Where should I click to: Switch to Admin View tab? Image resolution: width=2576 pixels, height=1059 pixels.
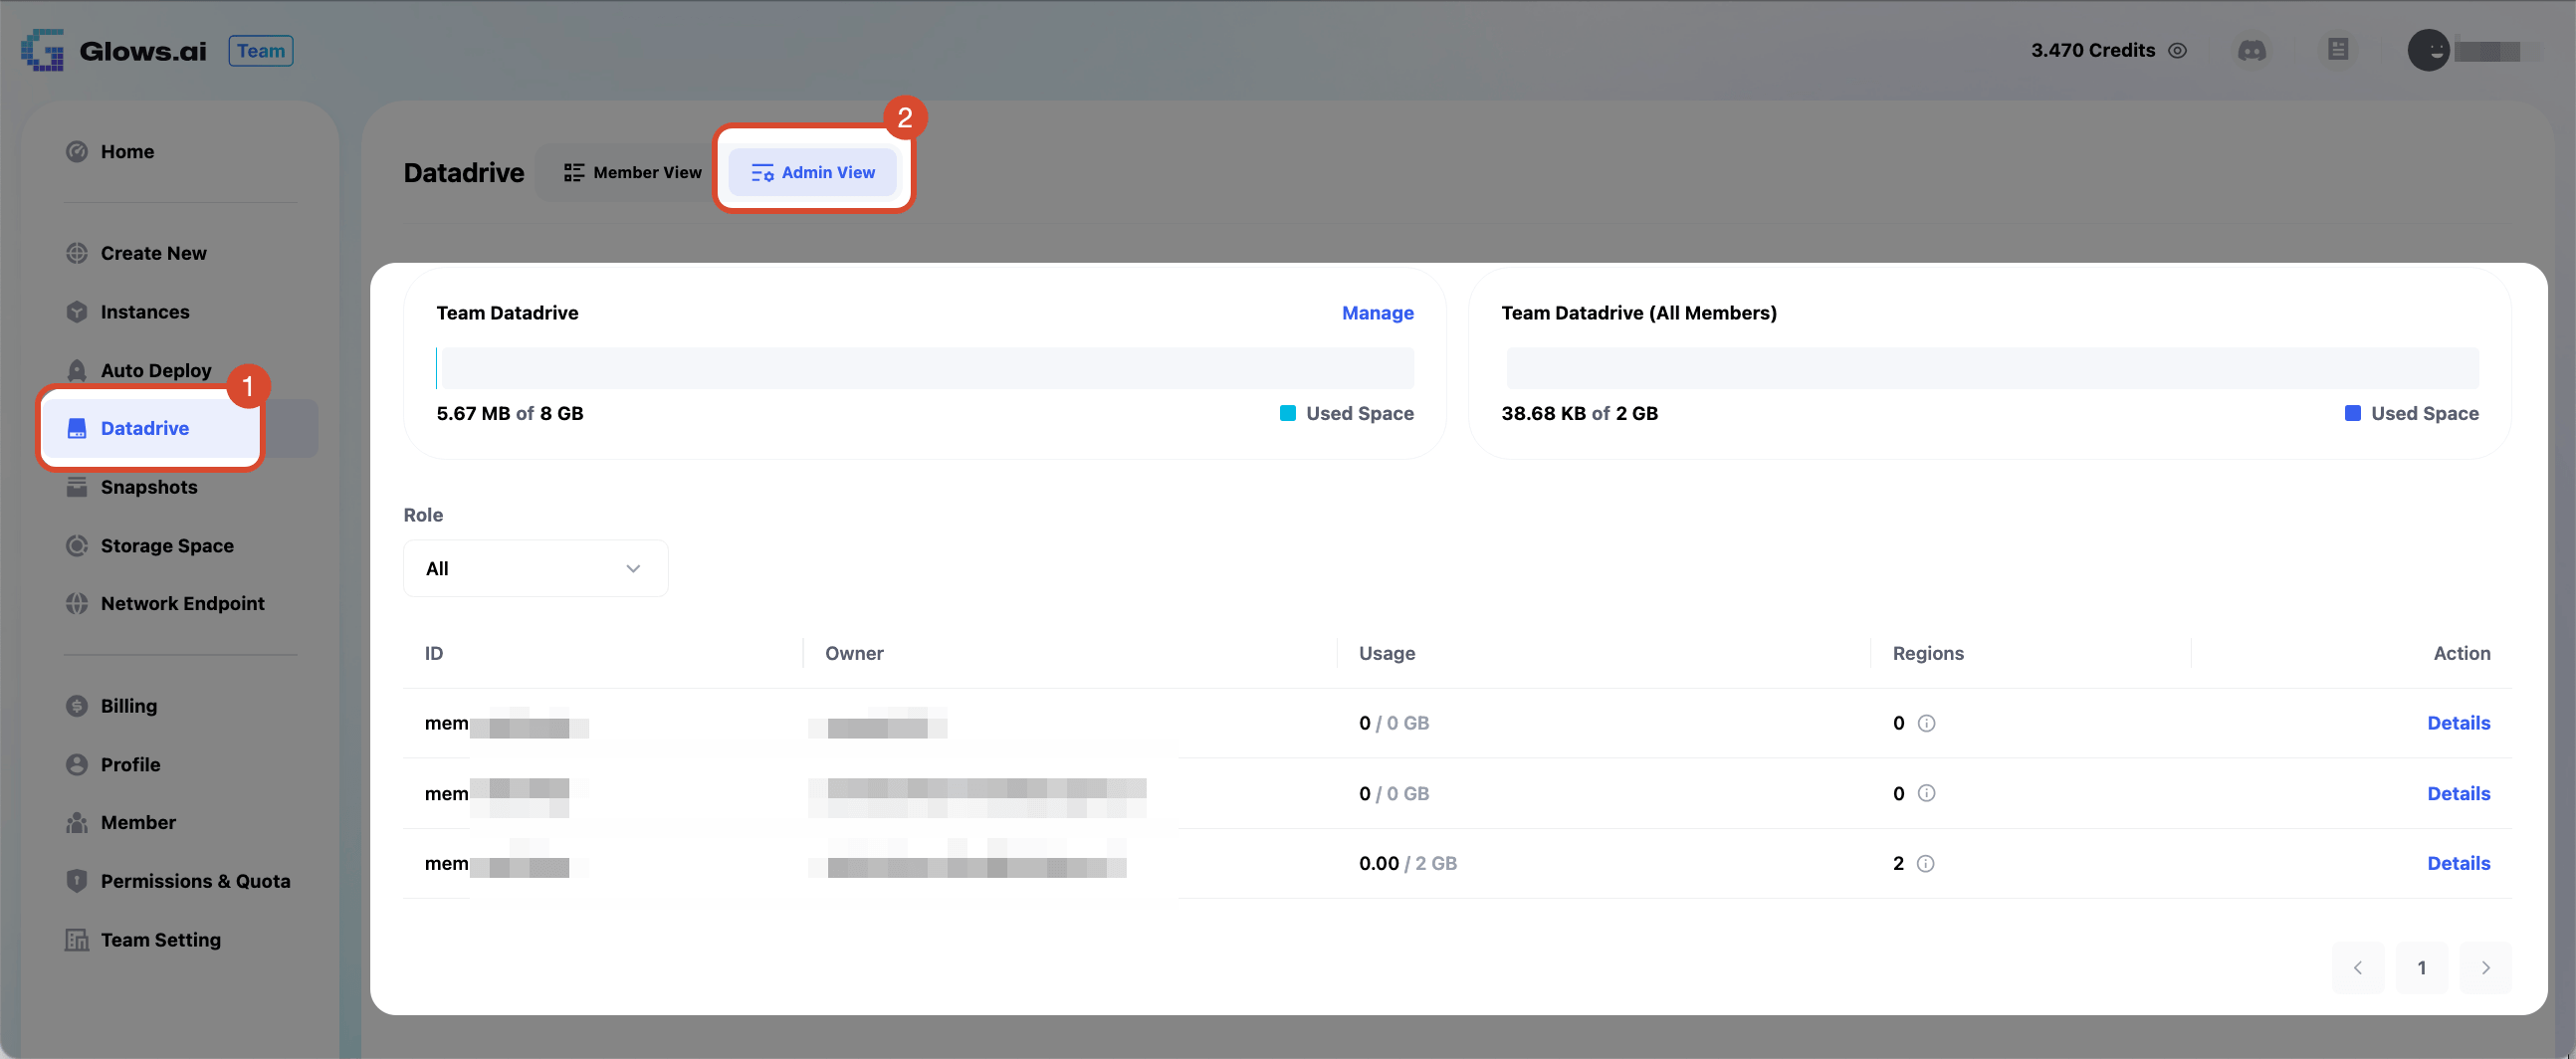point(813,172)
